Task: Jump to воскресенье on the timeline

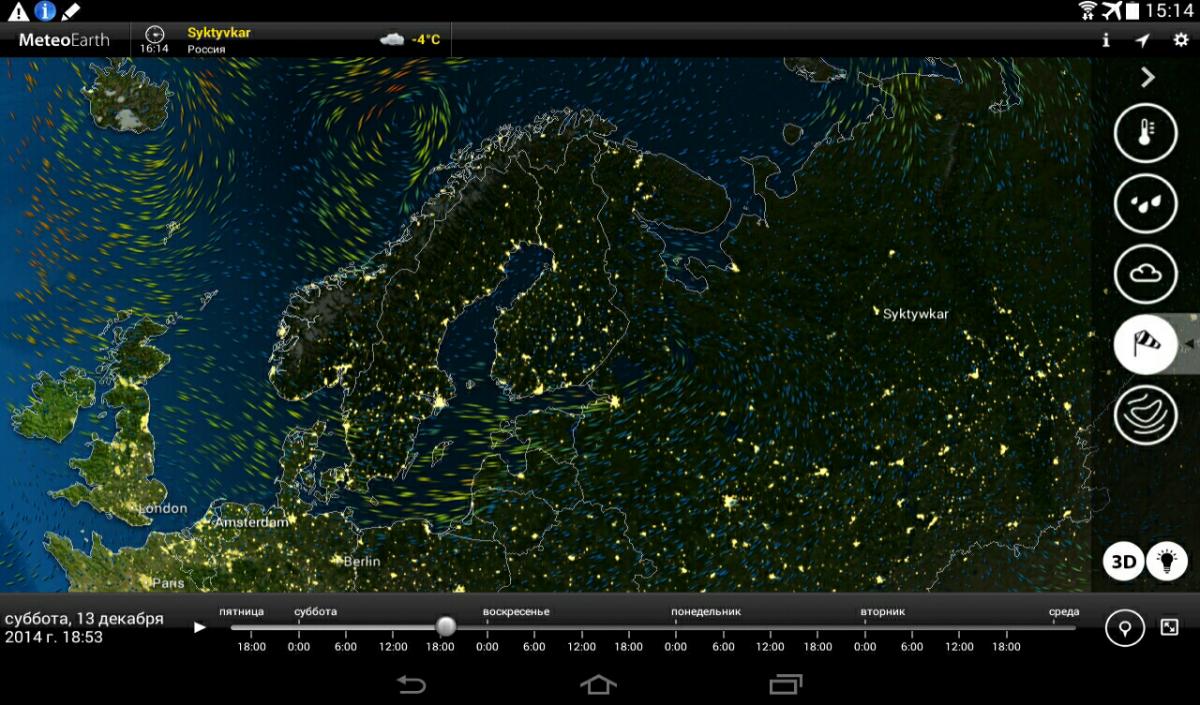Action: click(516, 612)
